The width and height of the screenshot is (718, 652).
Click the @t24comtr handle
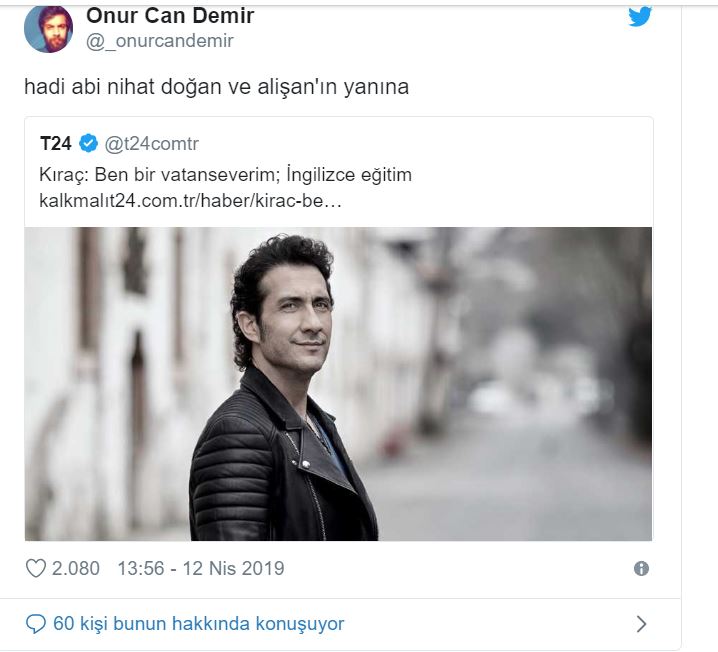pyautogui.click(x=152, y=144)
